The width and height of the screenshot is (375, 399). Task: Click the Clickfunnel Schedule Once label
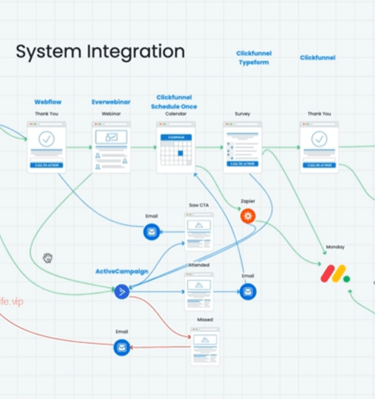(174, 102)
